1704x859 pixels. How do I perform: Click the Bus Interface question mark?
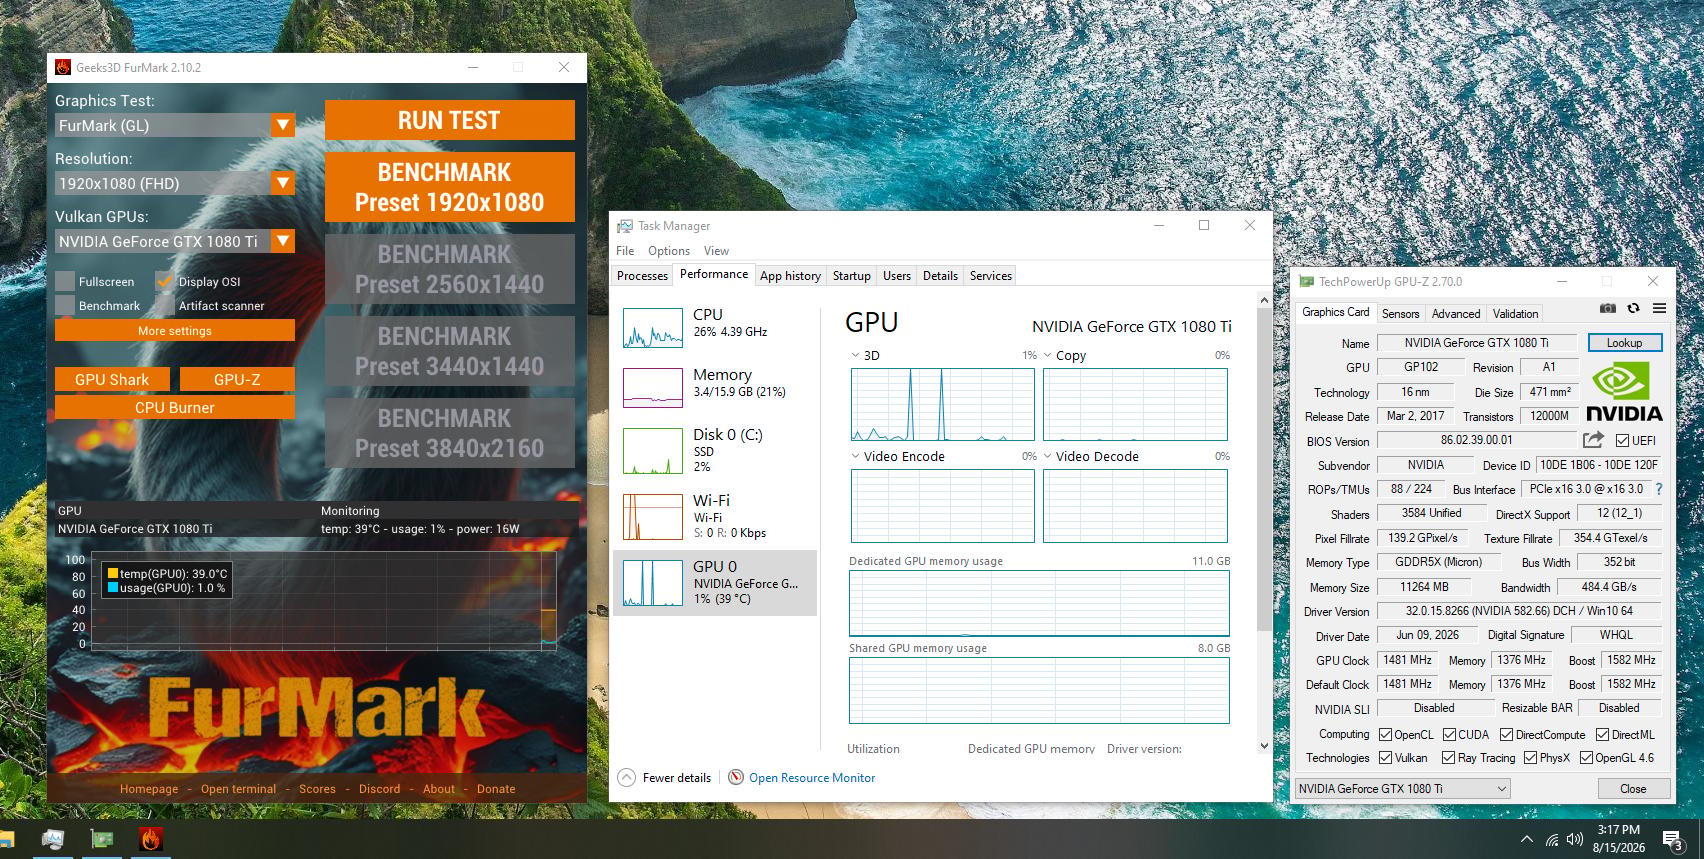tap(1659, 489)
